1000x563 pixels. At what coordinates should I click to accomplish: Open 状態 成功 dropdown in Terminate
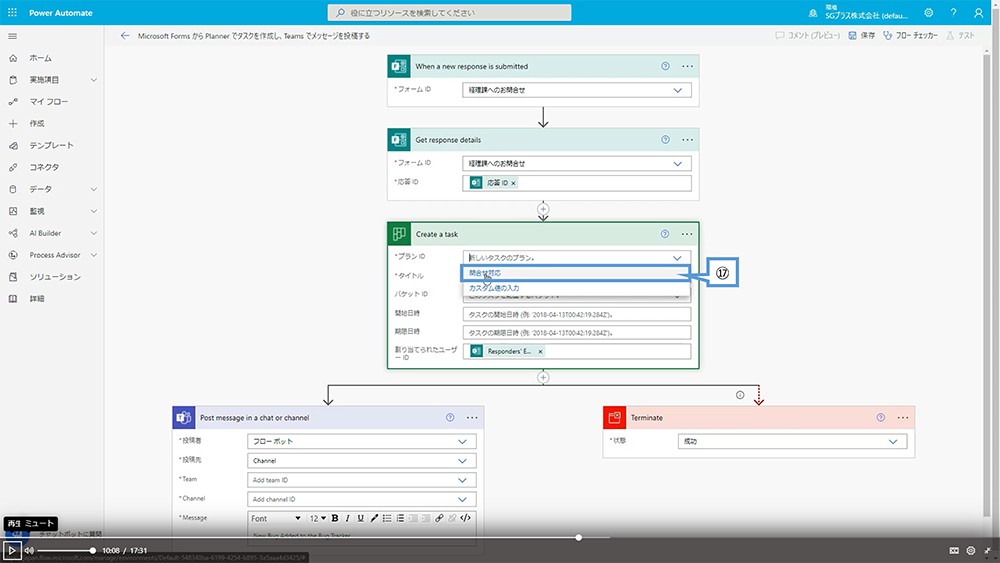tap(792, 441)
